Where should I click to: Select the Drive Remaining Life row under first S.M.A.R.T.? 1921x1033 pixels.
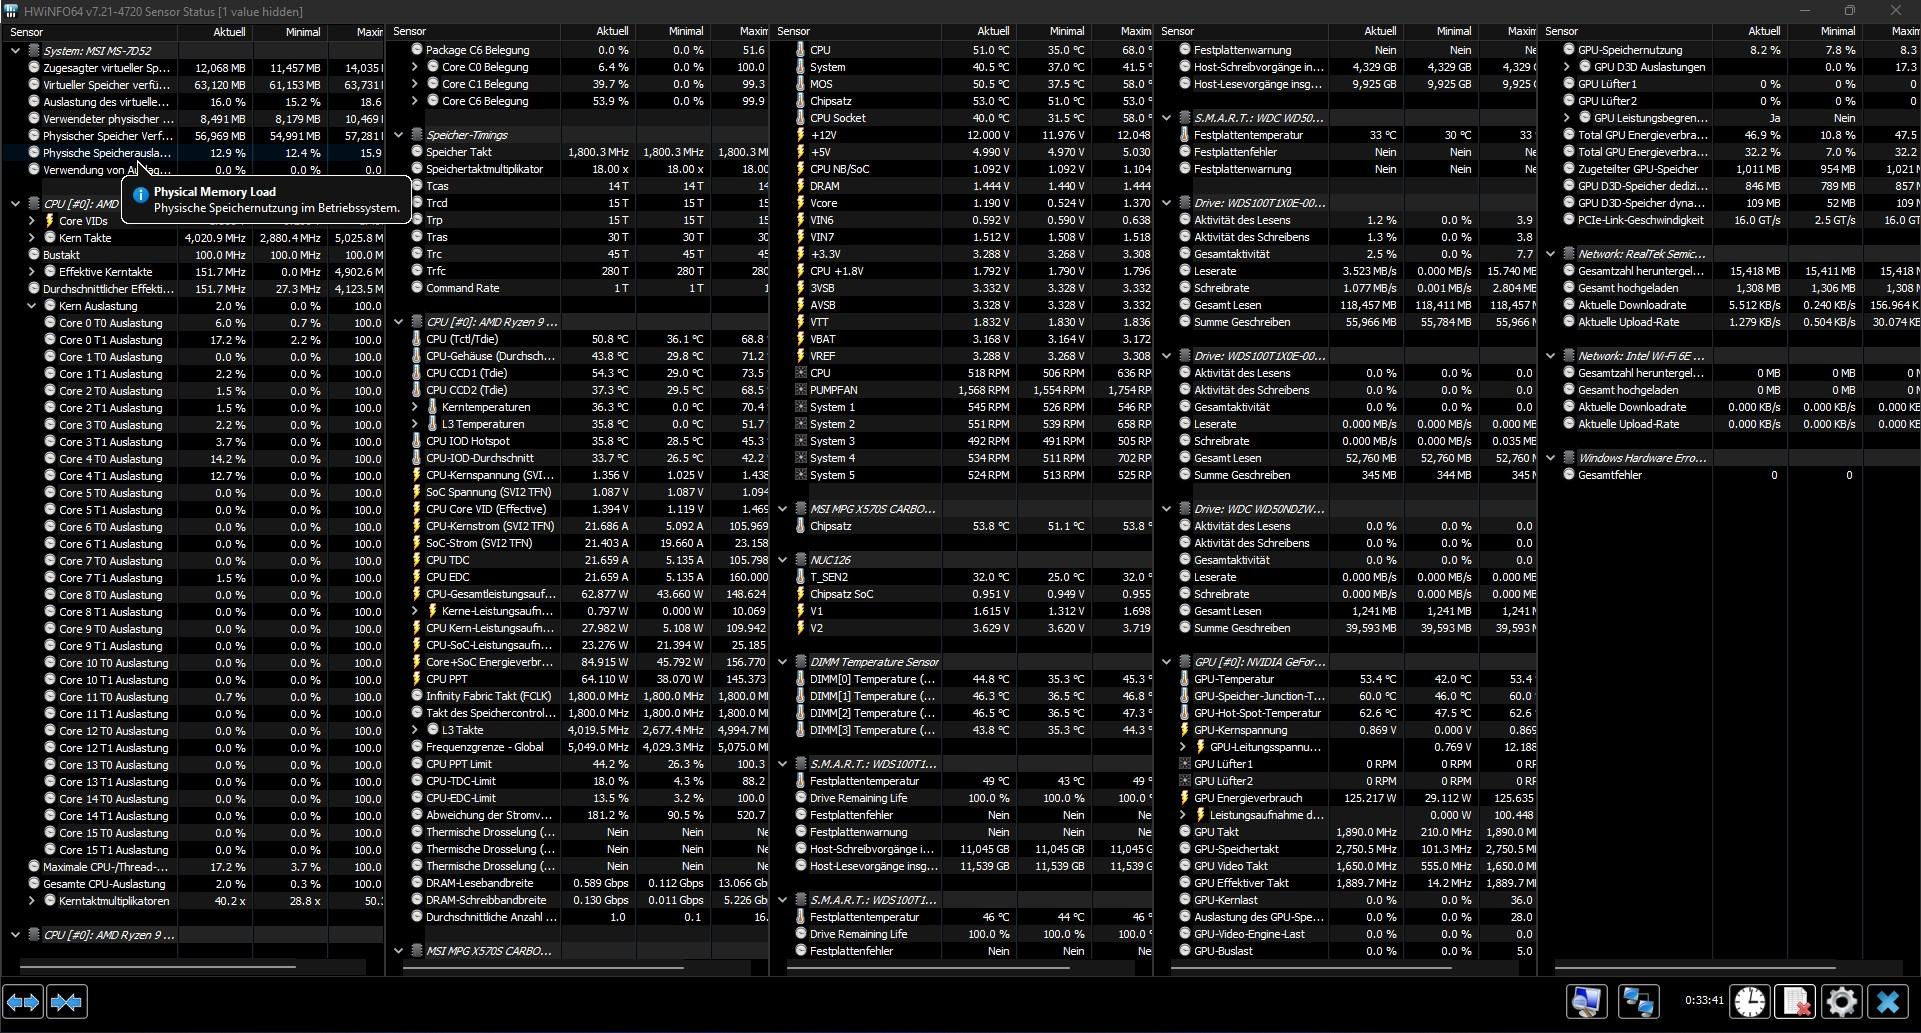pos(962,798)
